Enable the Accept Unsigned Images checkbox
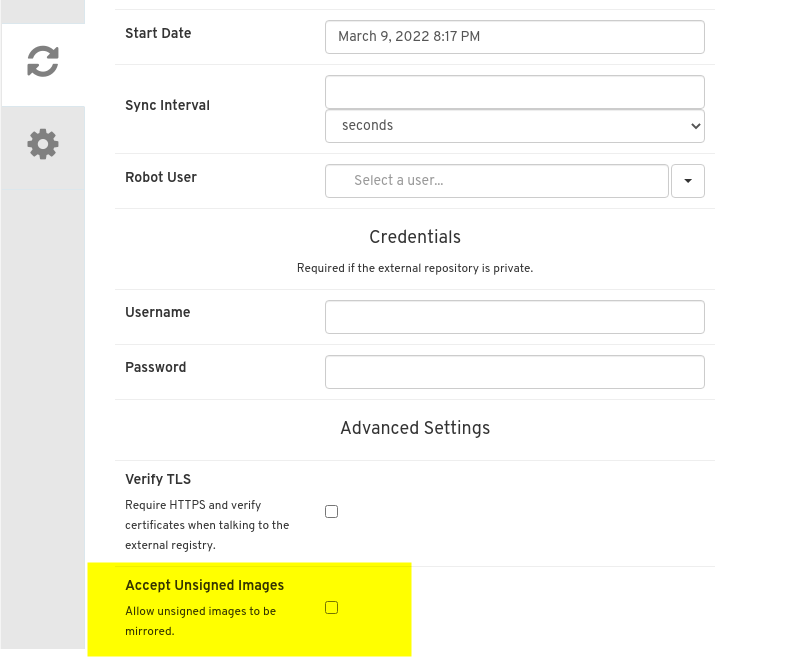The width and height of the screenshot is (801, 657). 331,607
